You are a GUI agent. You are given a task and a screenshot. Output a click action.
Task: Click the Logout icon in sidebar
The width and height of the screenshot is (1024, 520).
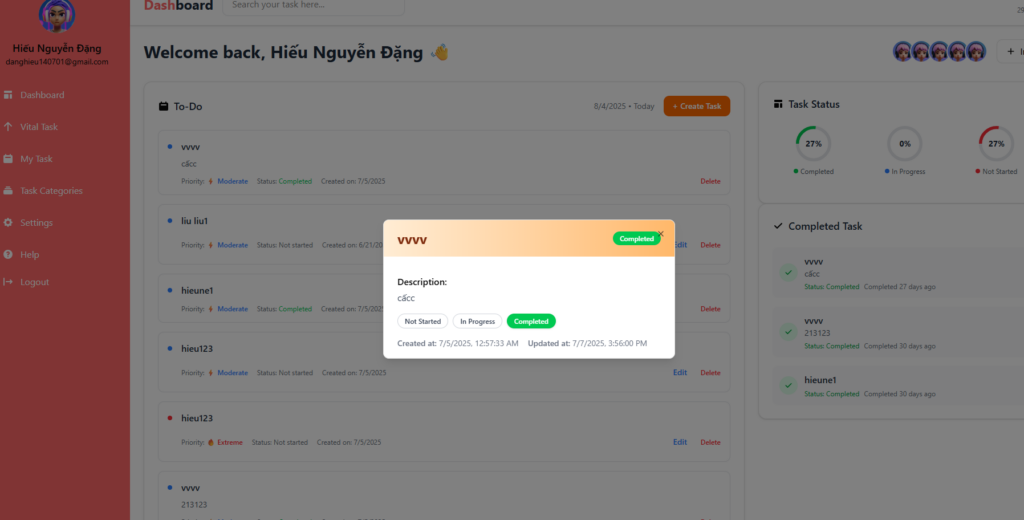coord(9,282)
